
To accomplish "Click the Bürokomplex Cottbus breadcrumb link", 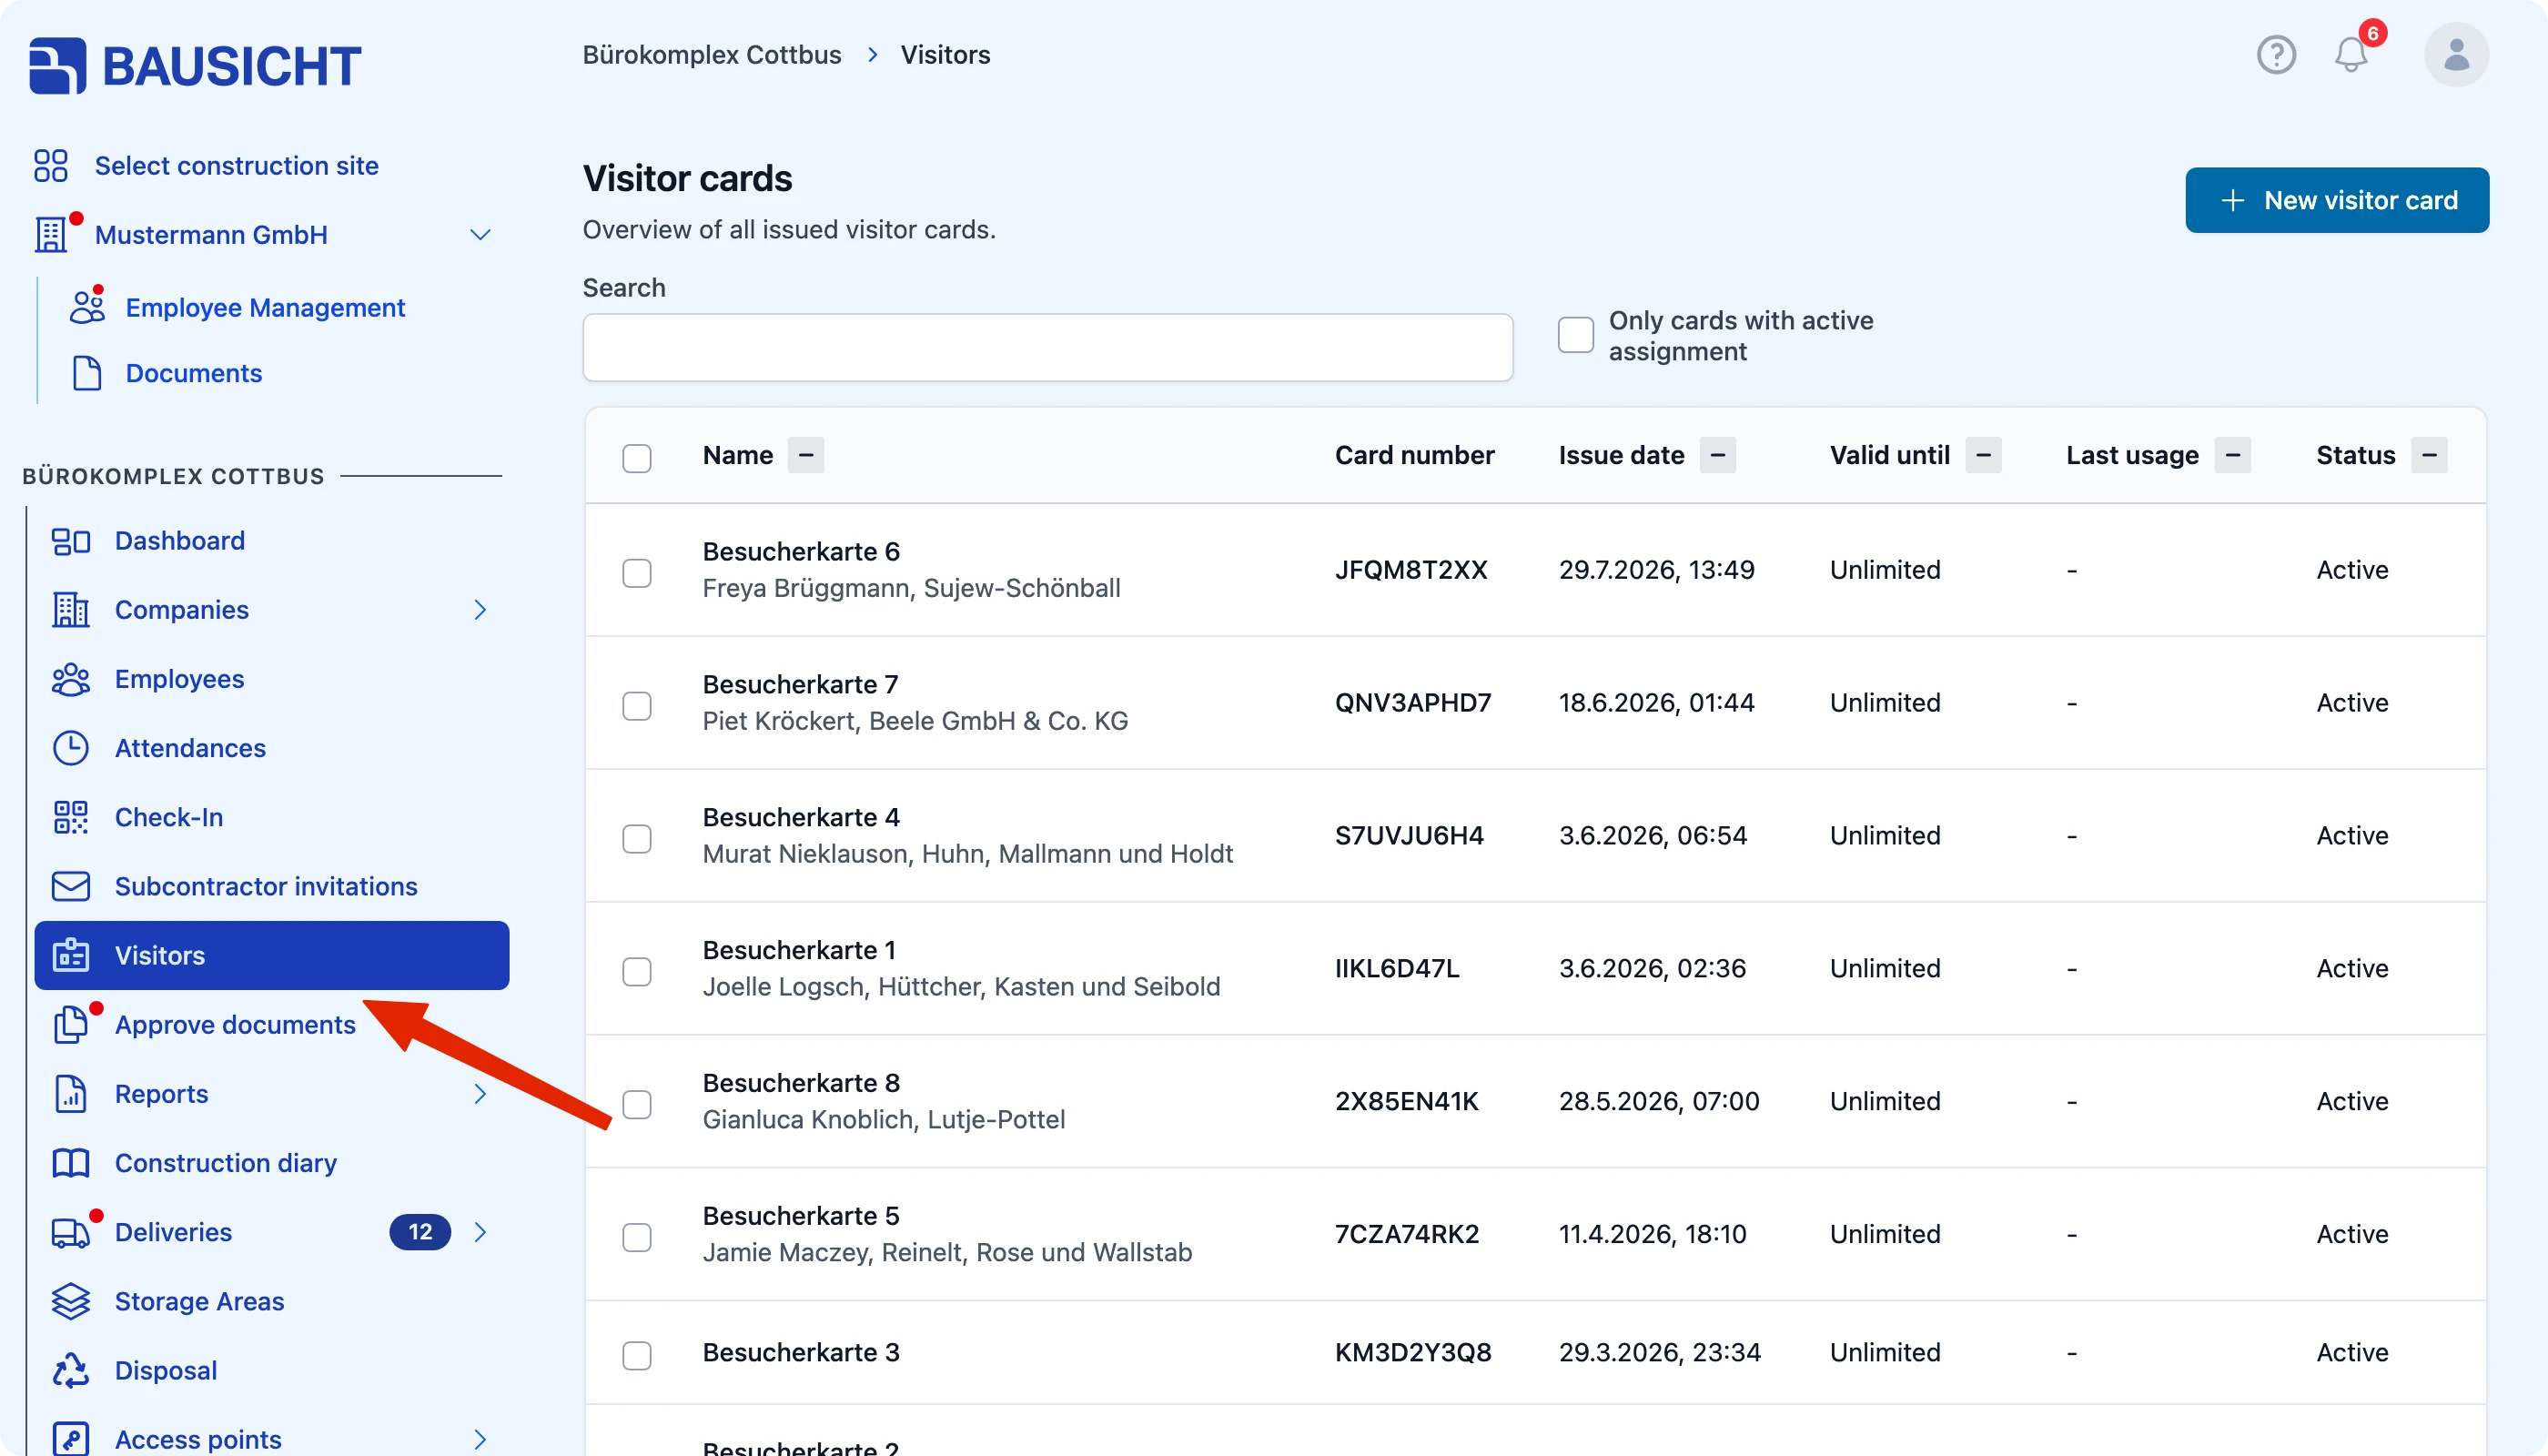I will (712, 55).
